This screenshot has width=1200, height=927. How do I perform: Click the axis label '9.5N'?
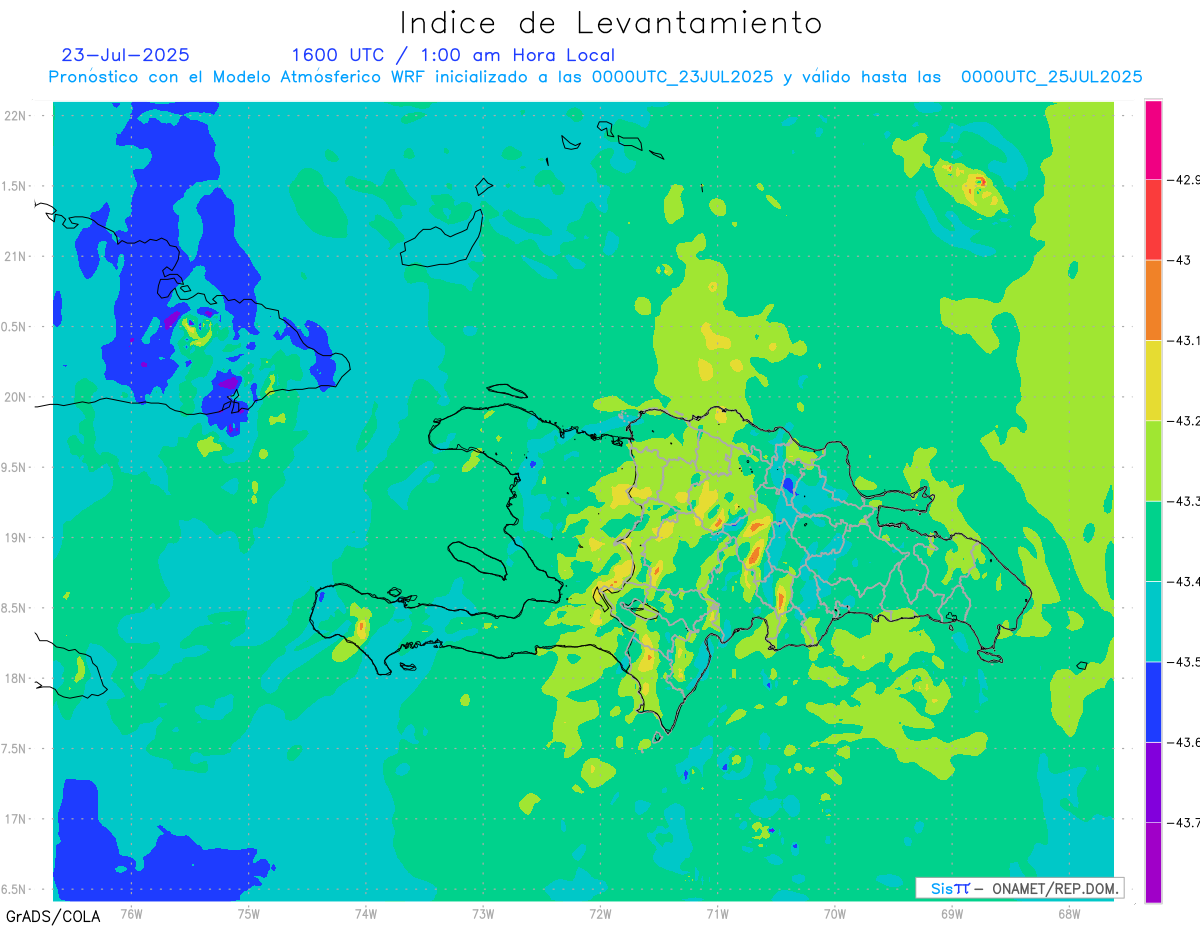click(14, 468)
